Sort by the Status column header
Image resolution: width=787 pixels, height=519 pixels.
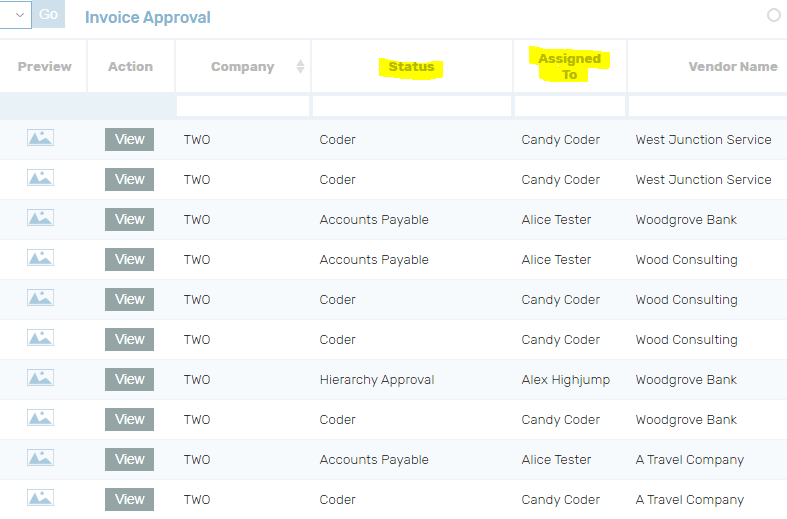click(x=411, y=67)
